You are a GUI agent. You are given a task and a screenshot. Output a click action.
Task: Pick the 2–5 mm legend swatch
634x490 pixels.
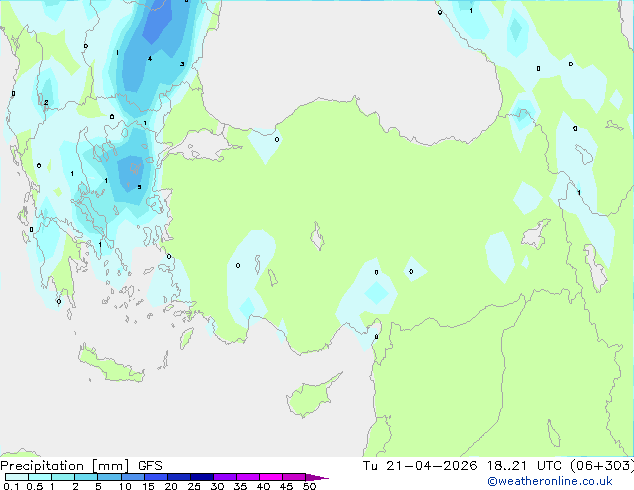coord(86,477)
